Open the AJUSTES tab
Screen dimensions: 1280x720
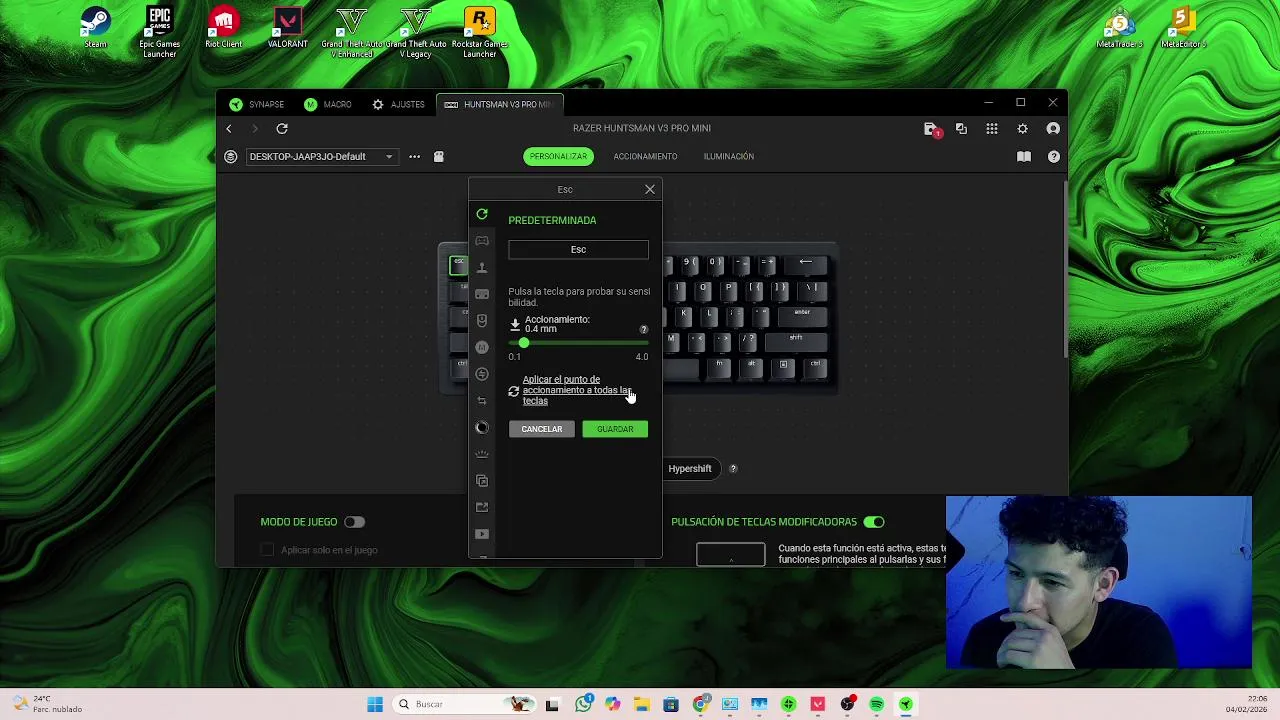click(x=398, y=104)
